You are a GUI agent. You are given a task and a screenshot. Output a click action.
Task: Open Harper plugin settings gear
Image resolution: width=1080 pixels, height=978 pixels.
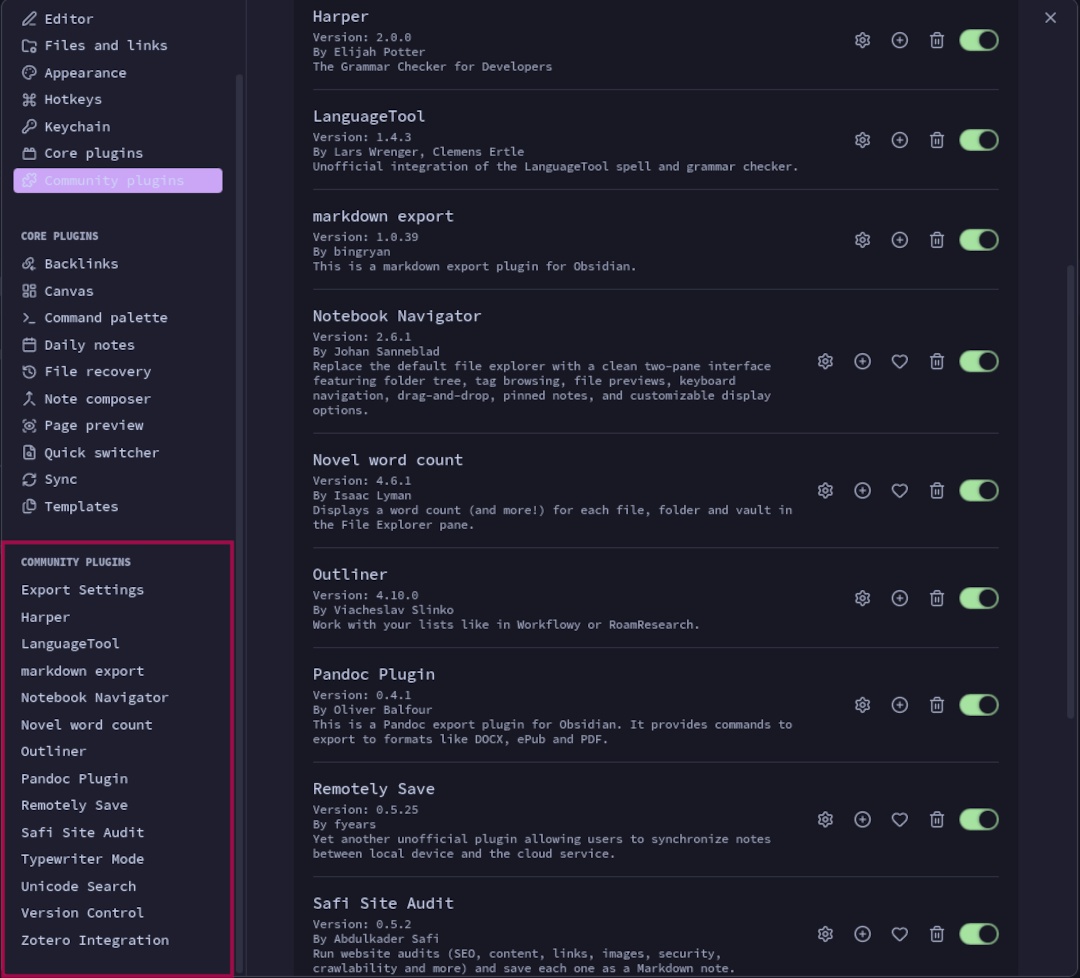862,41
